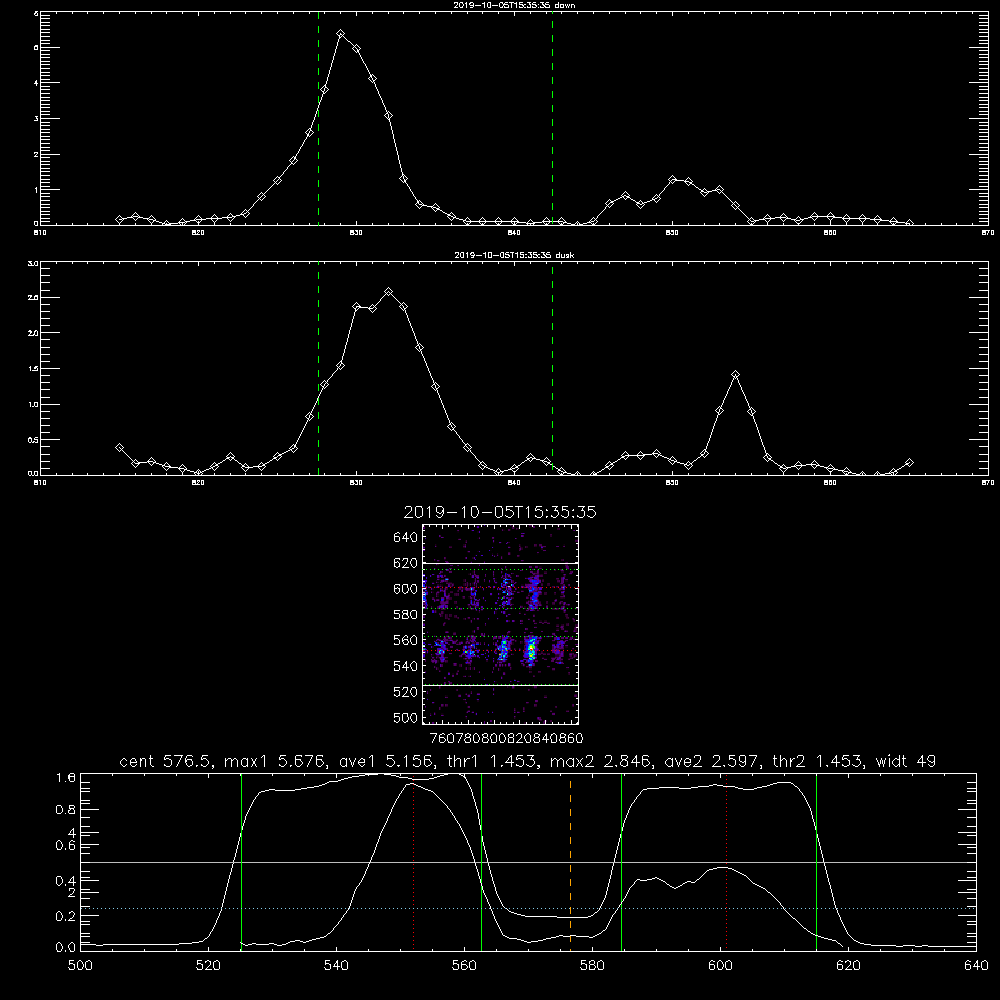
Task: Click the orange dashed center line in the bottom plot
Action: 570,861
